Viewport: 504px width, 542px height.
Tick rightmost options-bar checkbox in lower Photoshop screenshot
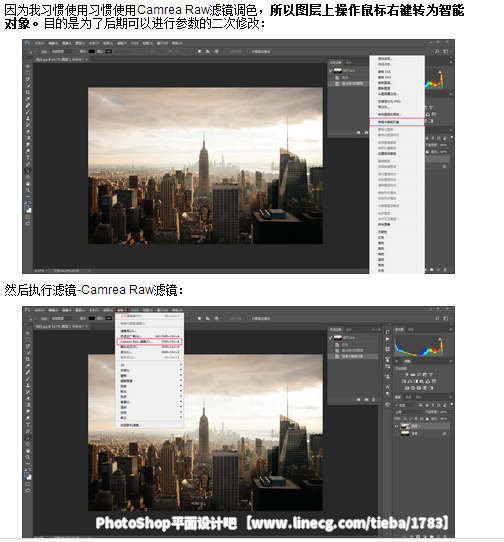tap(249, 318)
